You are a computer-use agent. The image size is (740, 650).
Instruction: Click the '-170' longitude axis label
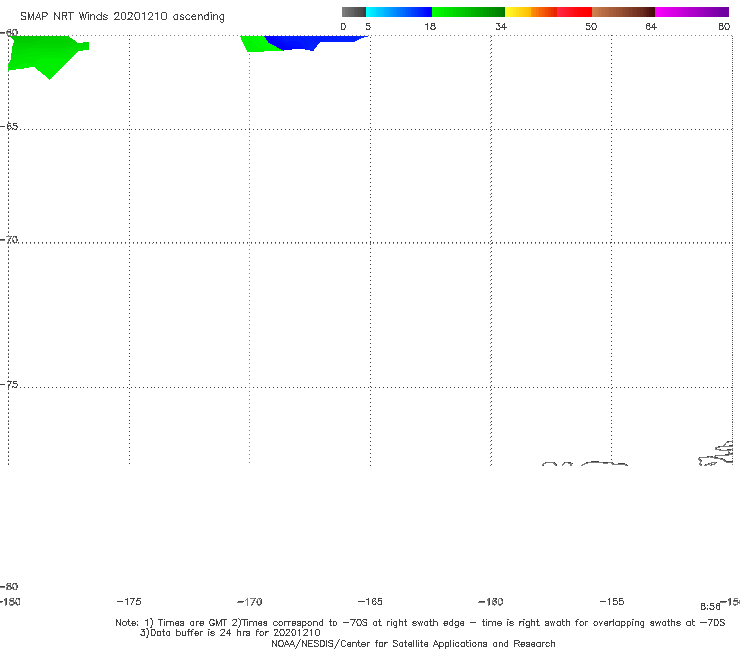pyautogui.click(x=250, y=602)
